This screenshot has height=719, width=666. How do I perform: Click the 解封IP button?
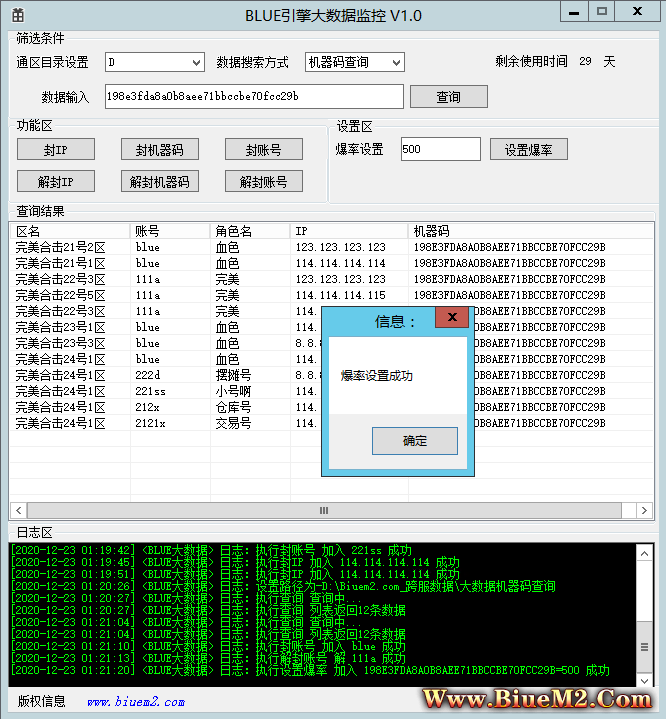click(x=56, y=182)
